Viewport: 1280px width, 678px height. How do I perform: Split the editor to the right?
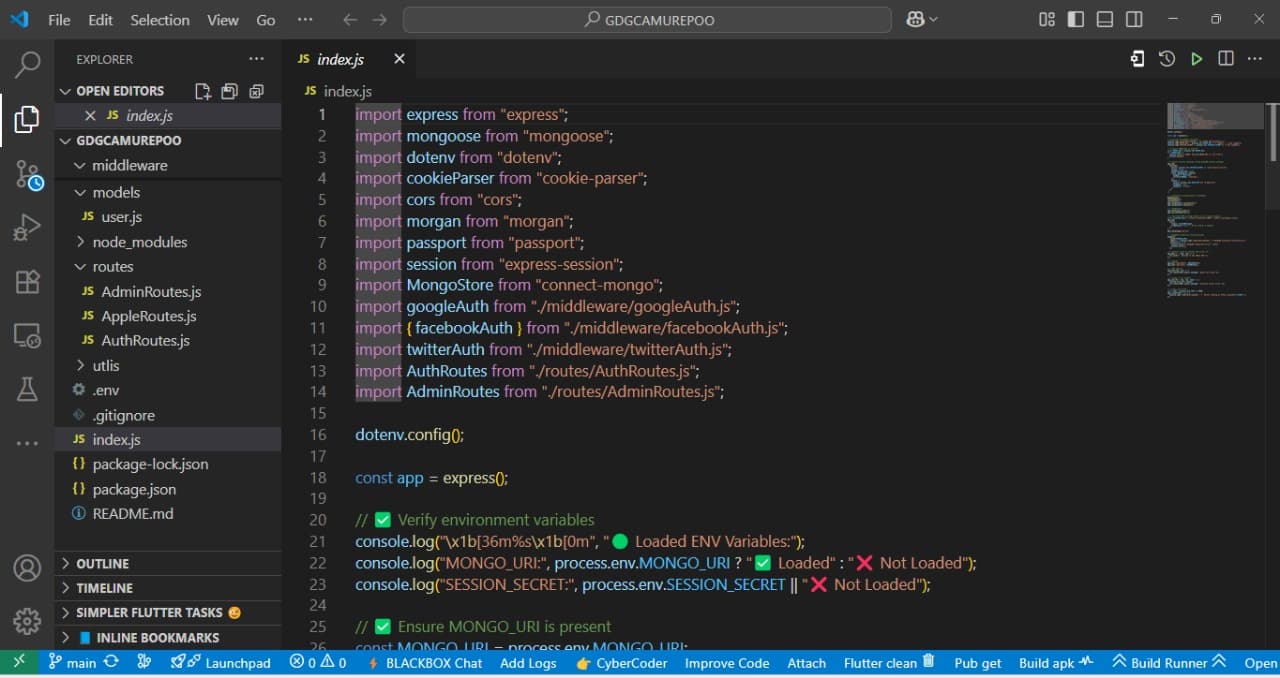click(1225, 59)
